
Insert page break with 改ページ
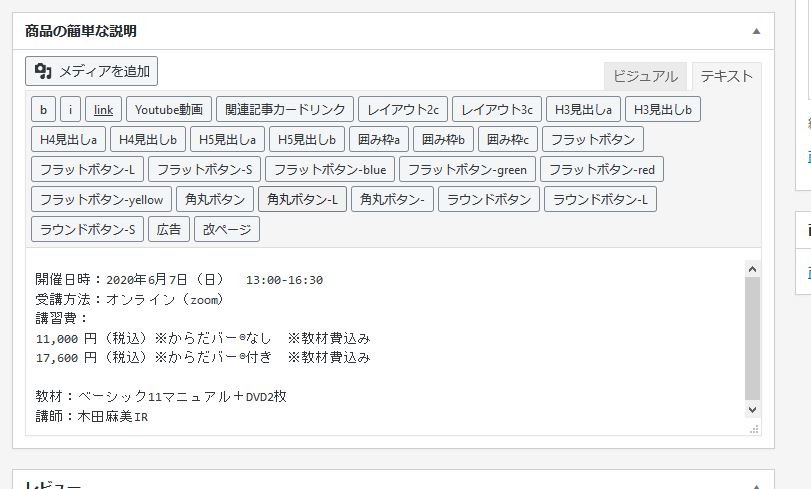click(227, 230)
